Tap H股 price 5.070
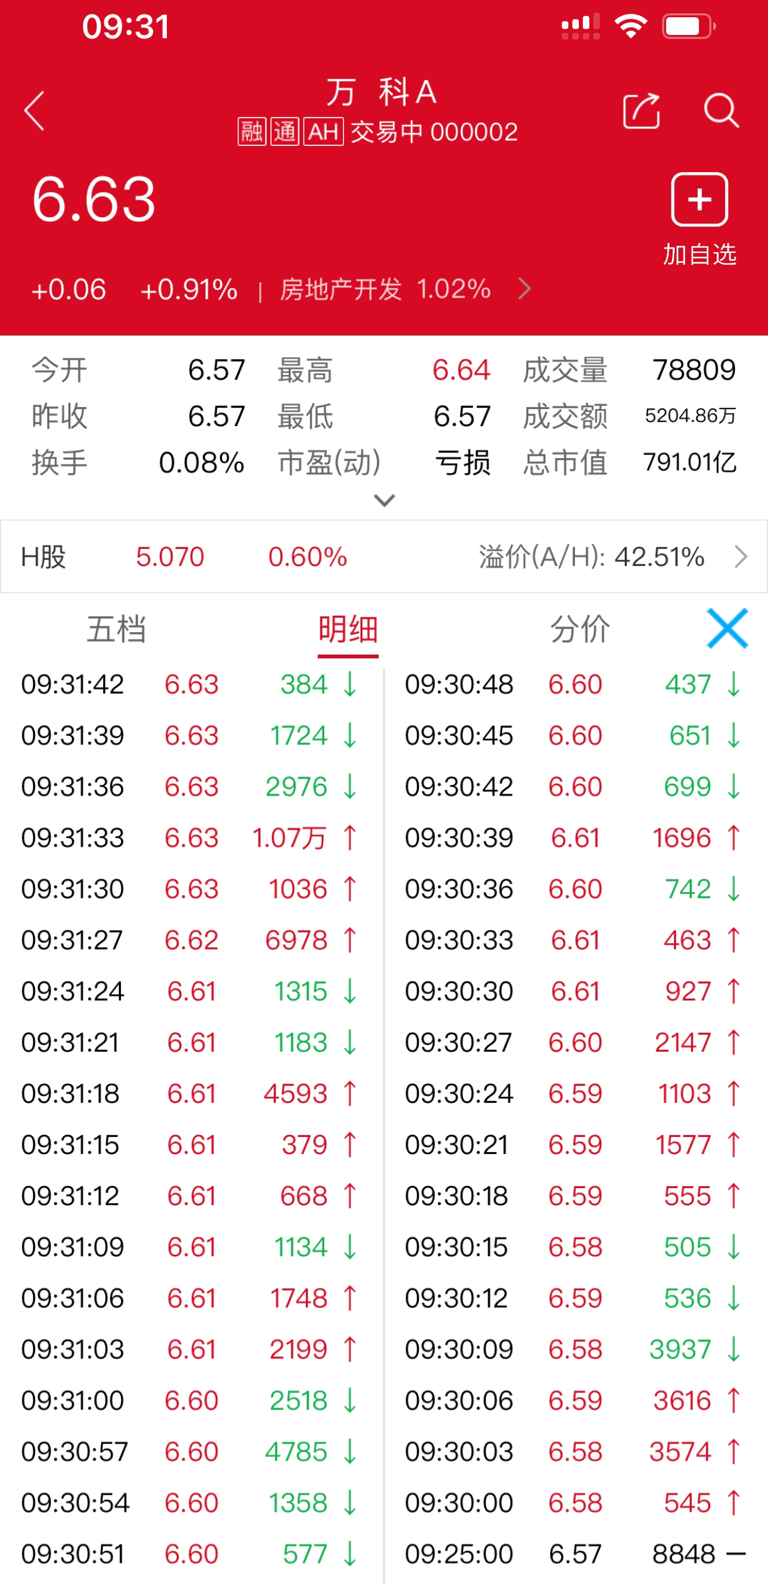The width and height of the screenshot is (768, 1584). point(170,557)
